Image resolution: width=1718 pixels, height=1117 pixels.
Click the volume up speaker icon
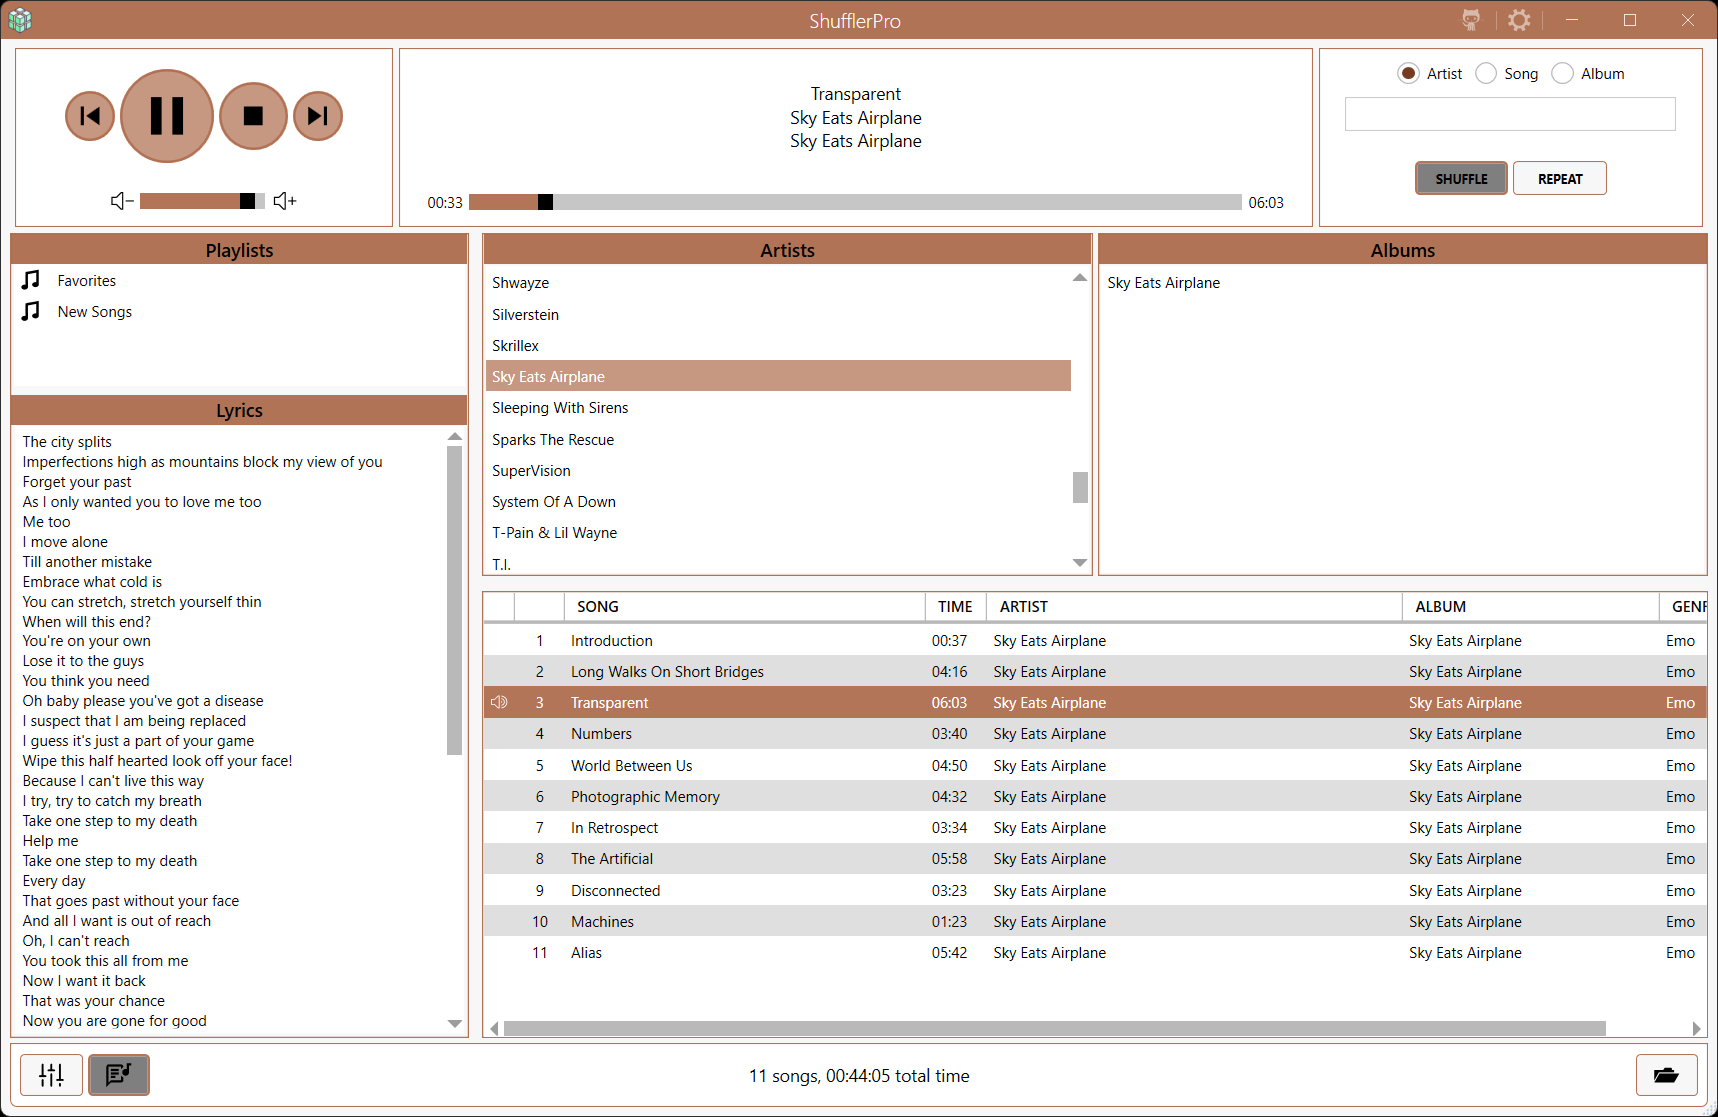click(285, 201)
